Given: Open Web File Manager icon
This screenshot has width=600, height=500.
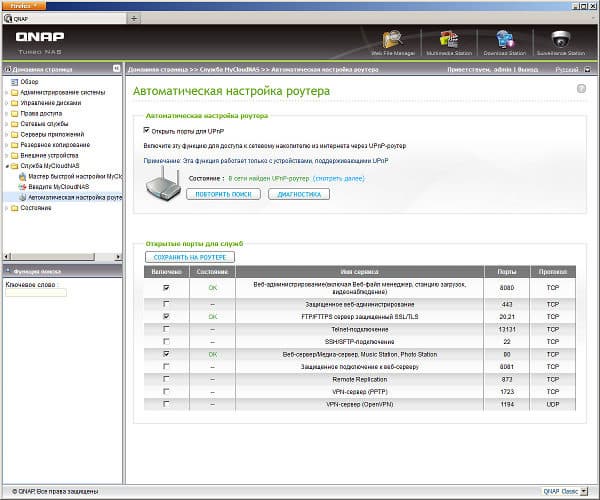Looking at the screenshot, I should [x=393, y=40].
